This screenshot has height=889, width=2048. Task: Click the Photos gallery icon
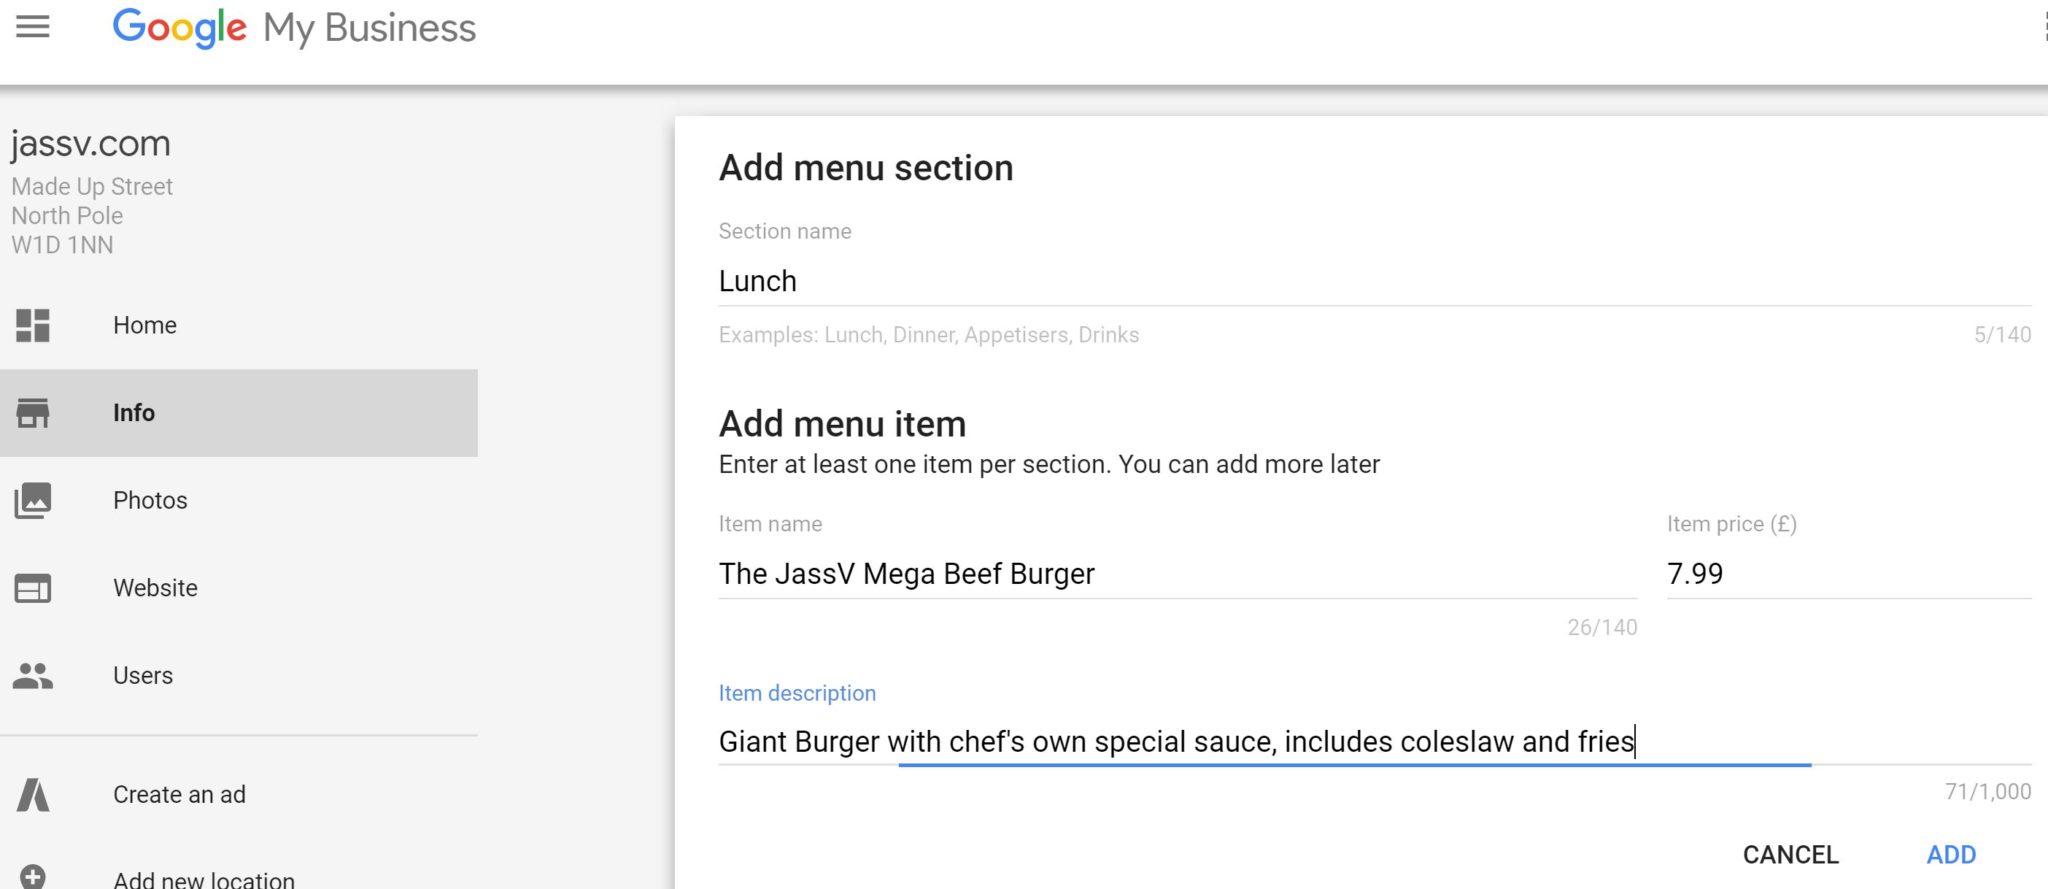[32, 500]
